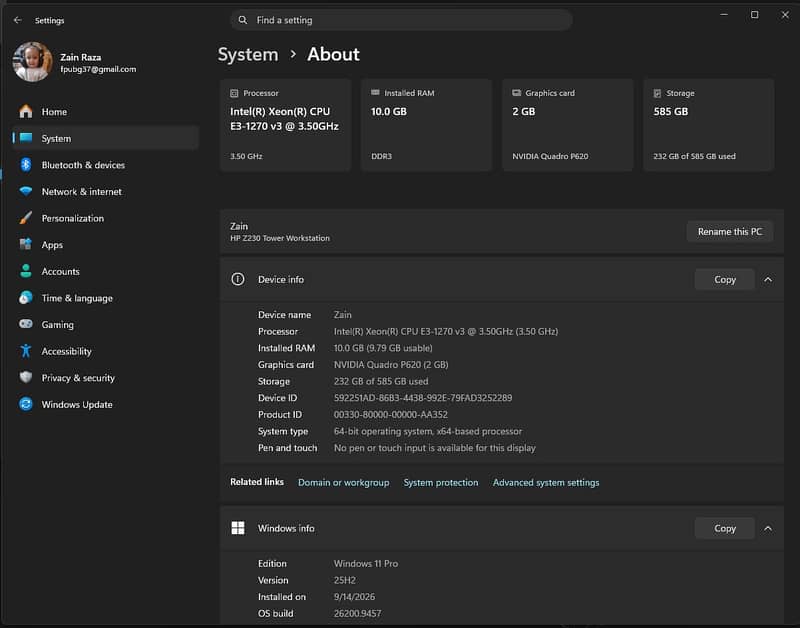Click the Installed RAM icon
Viewport: 800px width, 628px height.
(375, 93)
